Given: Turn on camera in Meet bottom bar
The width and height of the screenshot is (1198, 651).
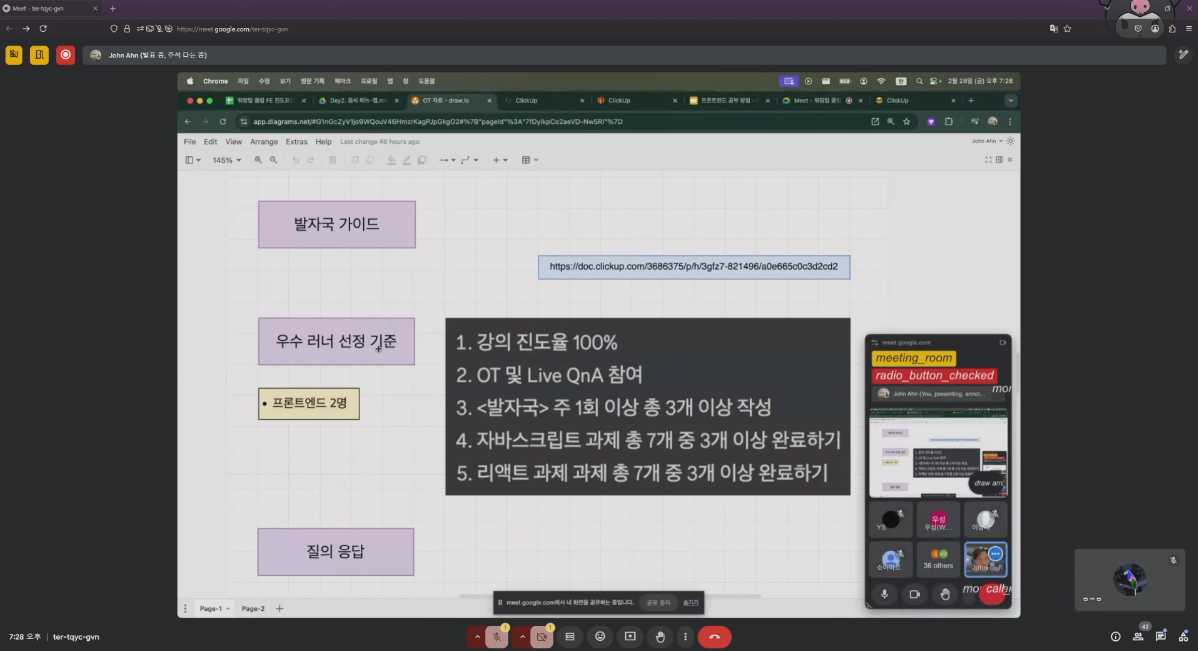Looking at the screenshot, I should point(542,636).
